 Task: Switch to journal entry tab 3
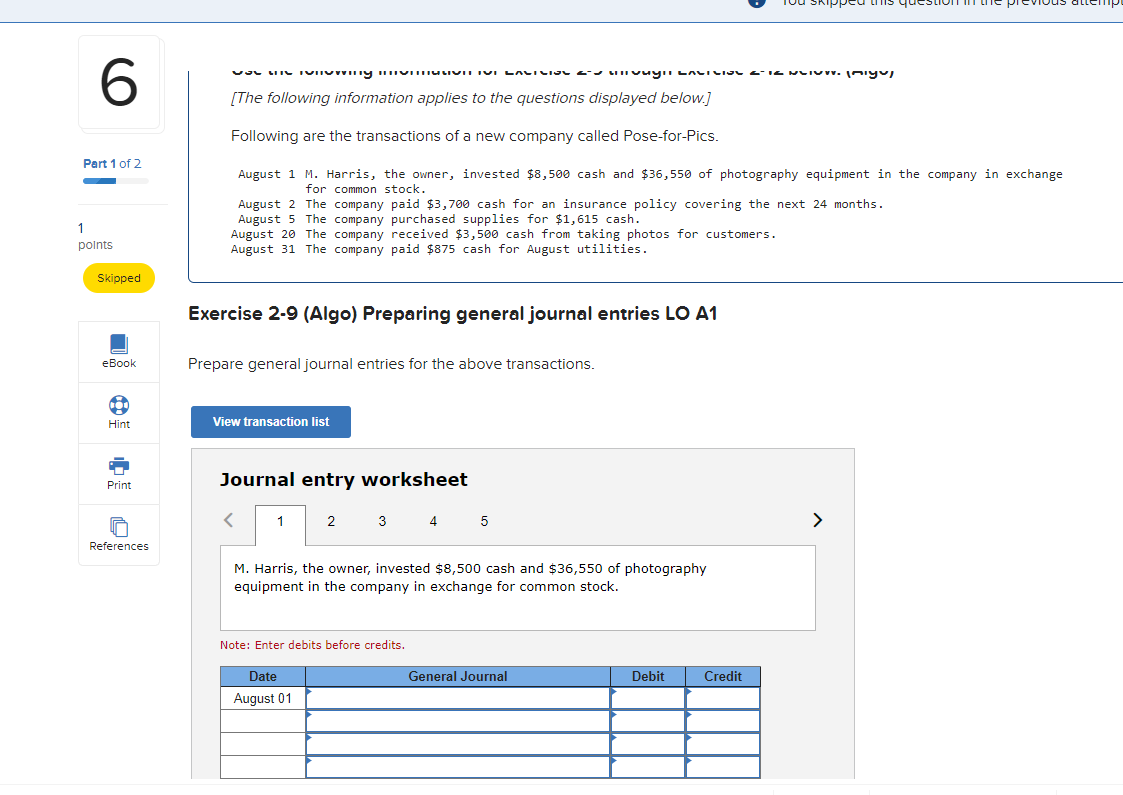click(382, 521)
